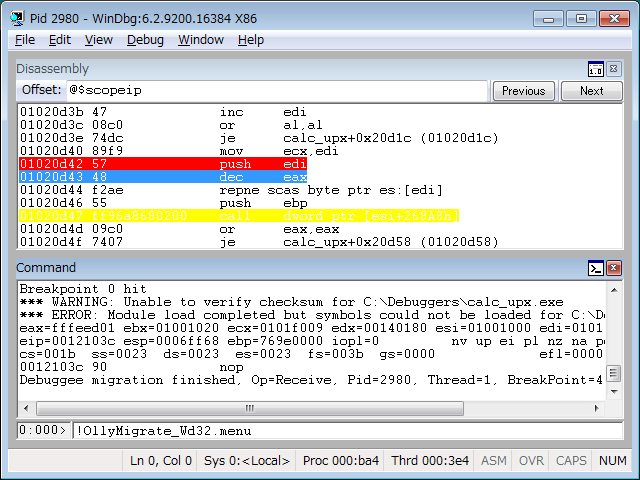Click the Offset input field

pos(277,90)
